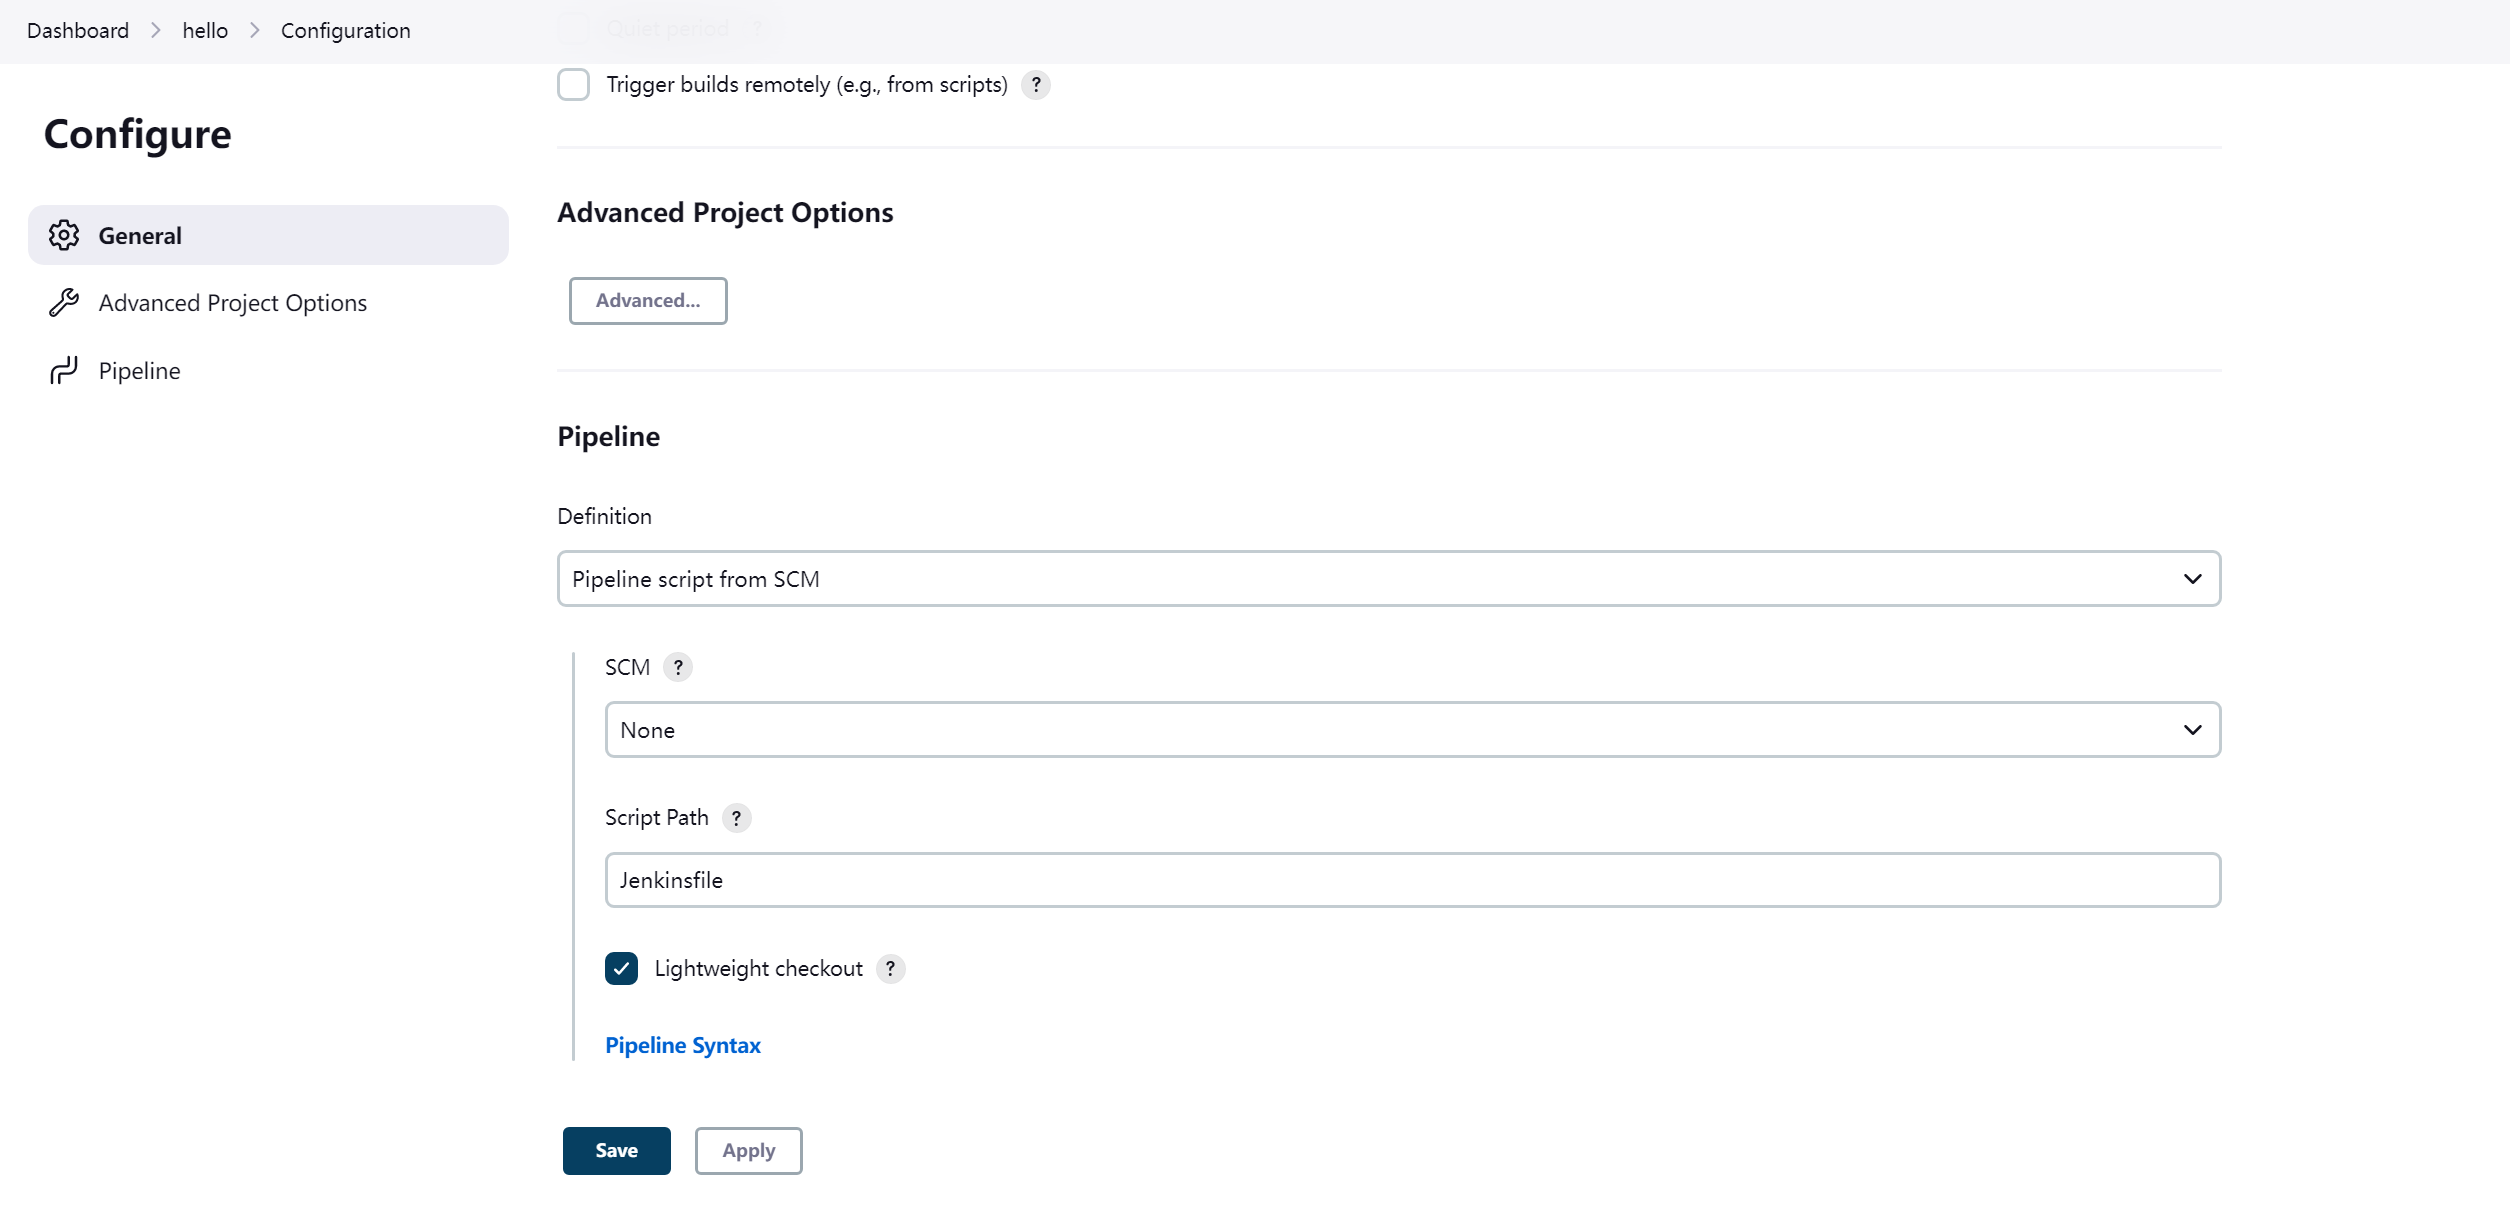Screen dimensions: 2510x1208
Task: Click the wrench icon for Advanced Project Options
Action: (64, 303)
